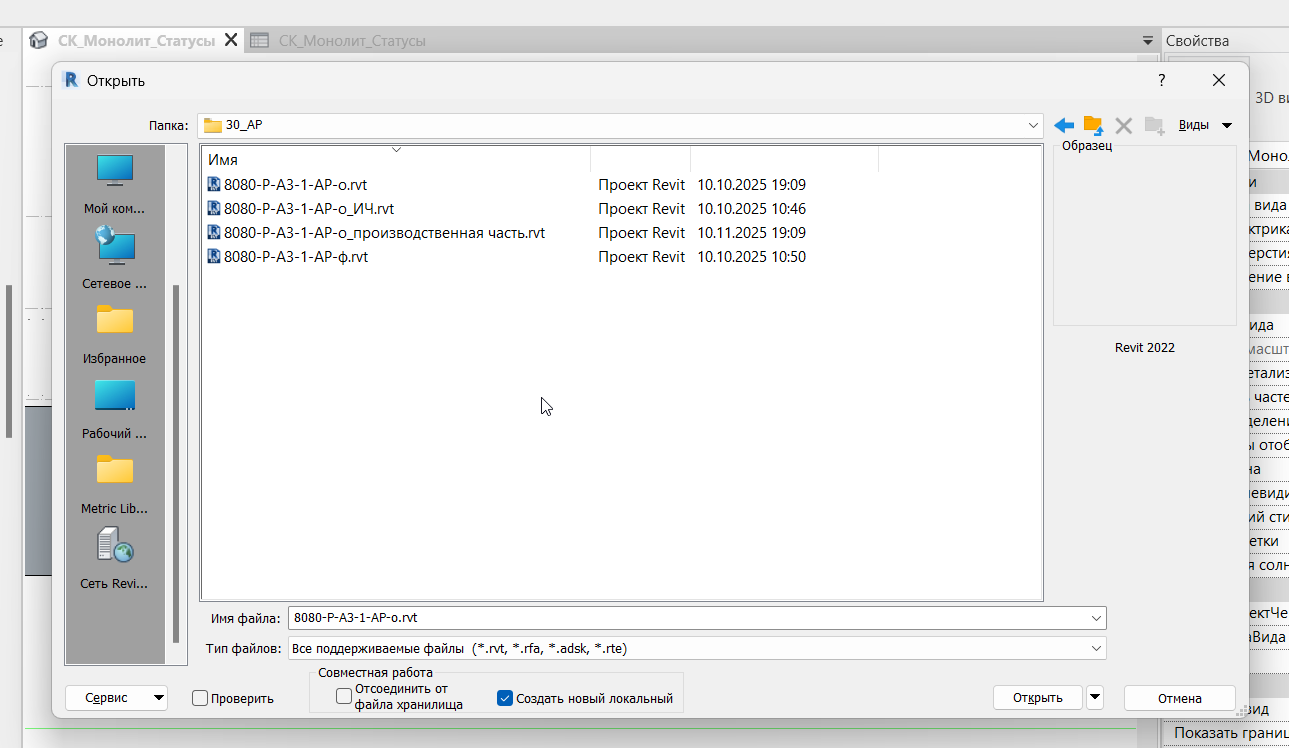Open My Computer location in sidebar
The width and height of the screenshot is (1289, 748).
pyautogui.click(x=115, y=185)
